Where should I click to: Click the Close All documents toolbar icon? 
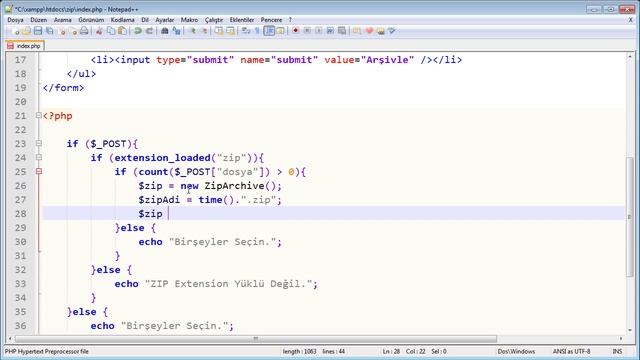73,31
